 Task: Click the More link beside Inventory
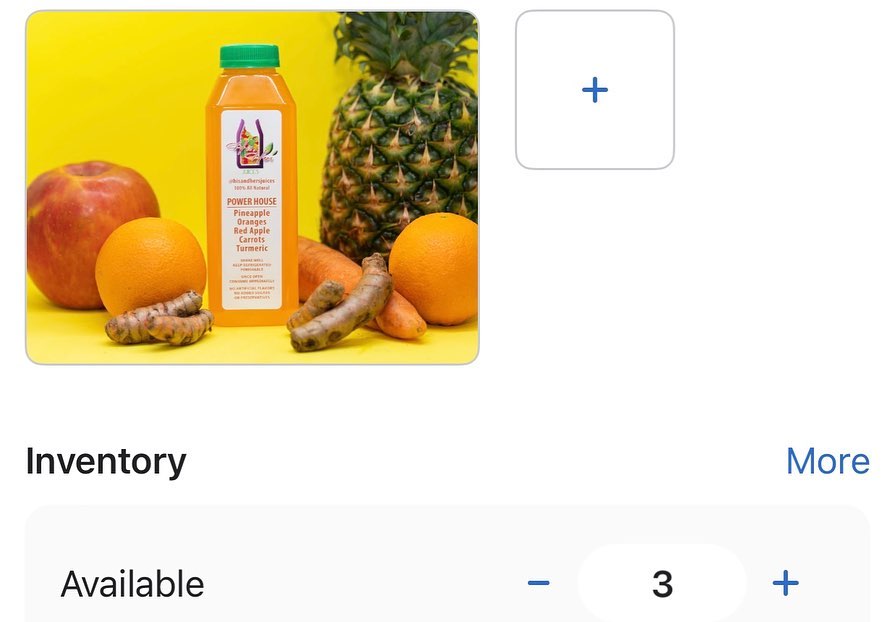(828, 461)
